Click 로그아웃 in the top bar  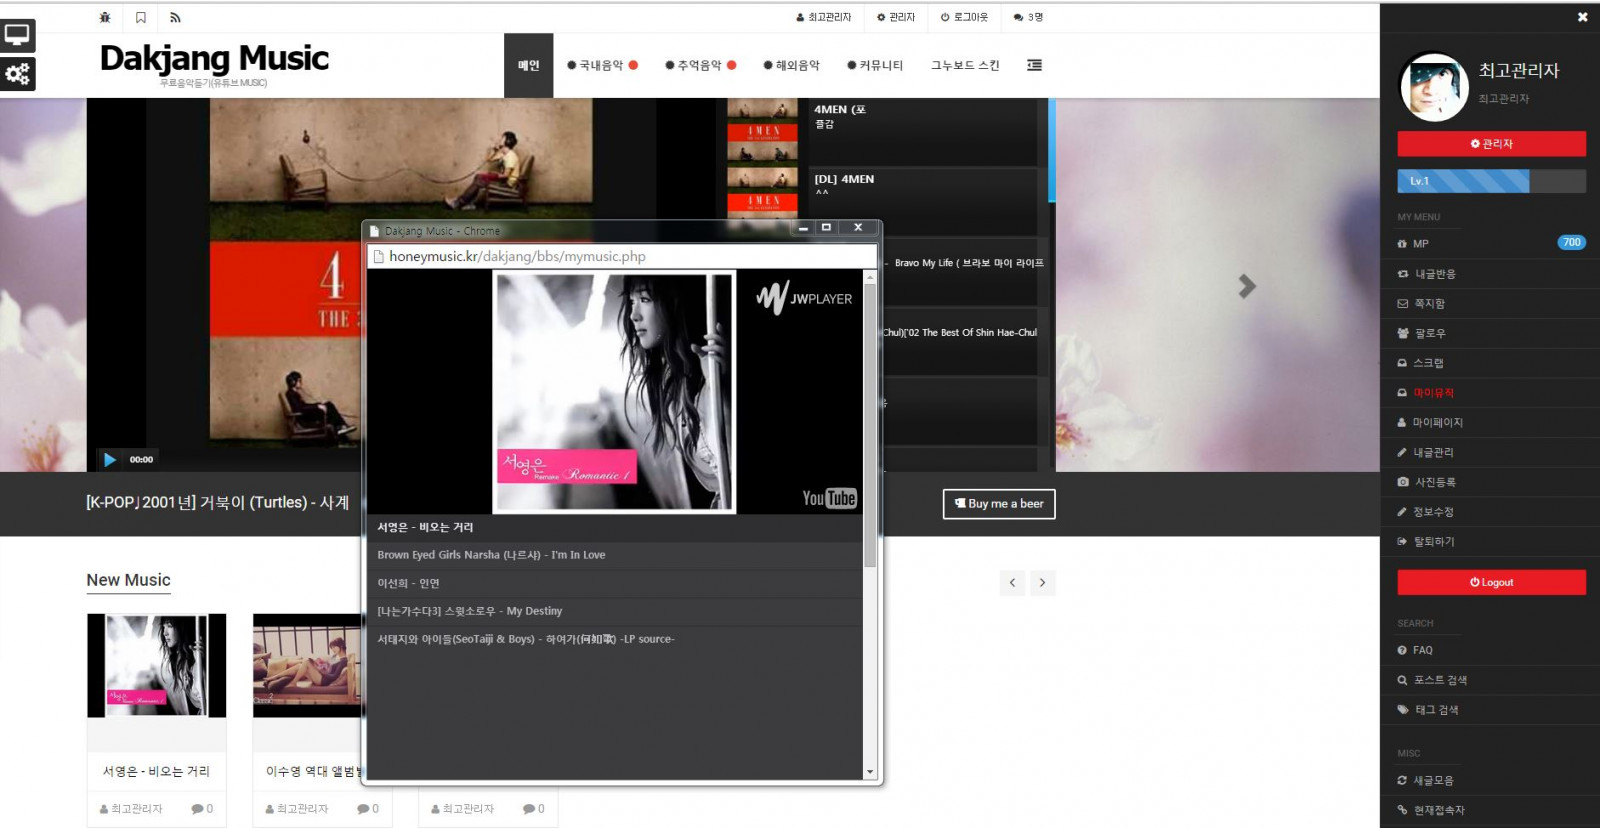coord(964,17)
